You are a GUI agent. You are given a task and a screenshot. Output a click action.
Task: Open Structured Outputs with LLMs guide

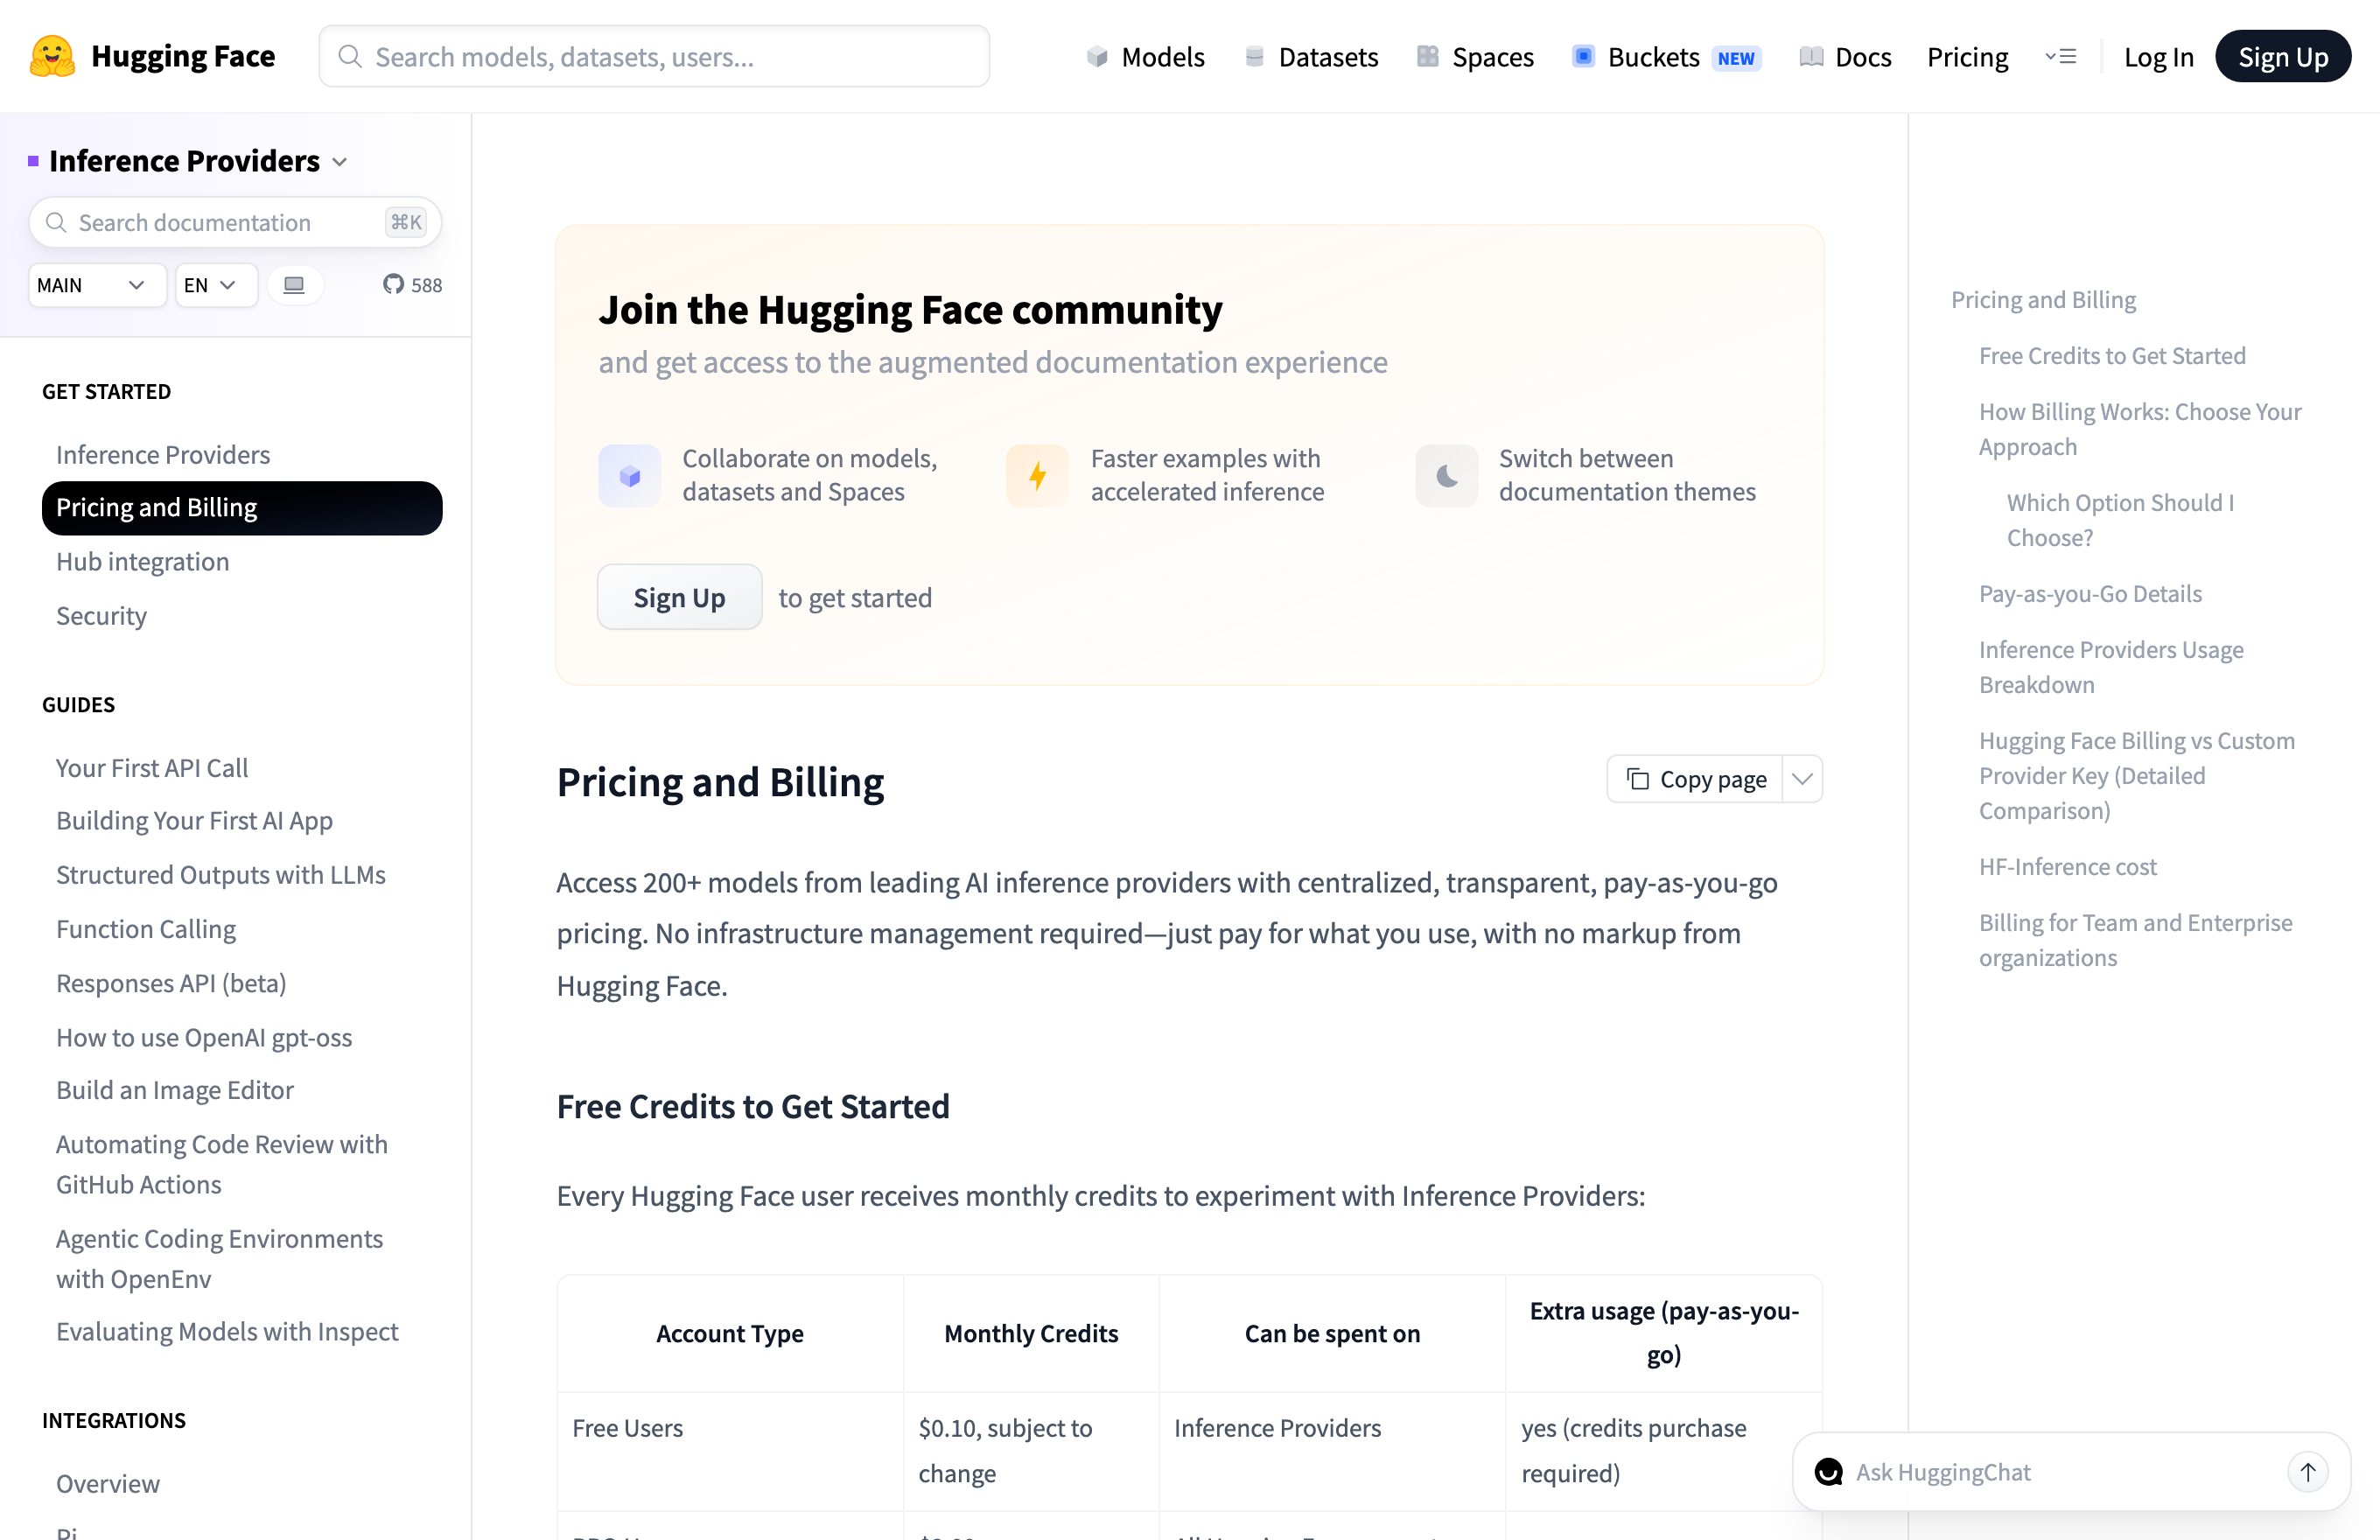click(x=220, y=874)
